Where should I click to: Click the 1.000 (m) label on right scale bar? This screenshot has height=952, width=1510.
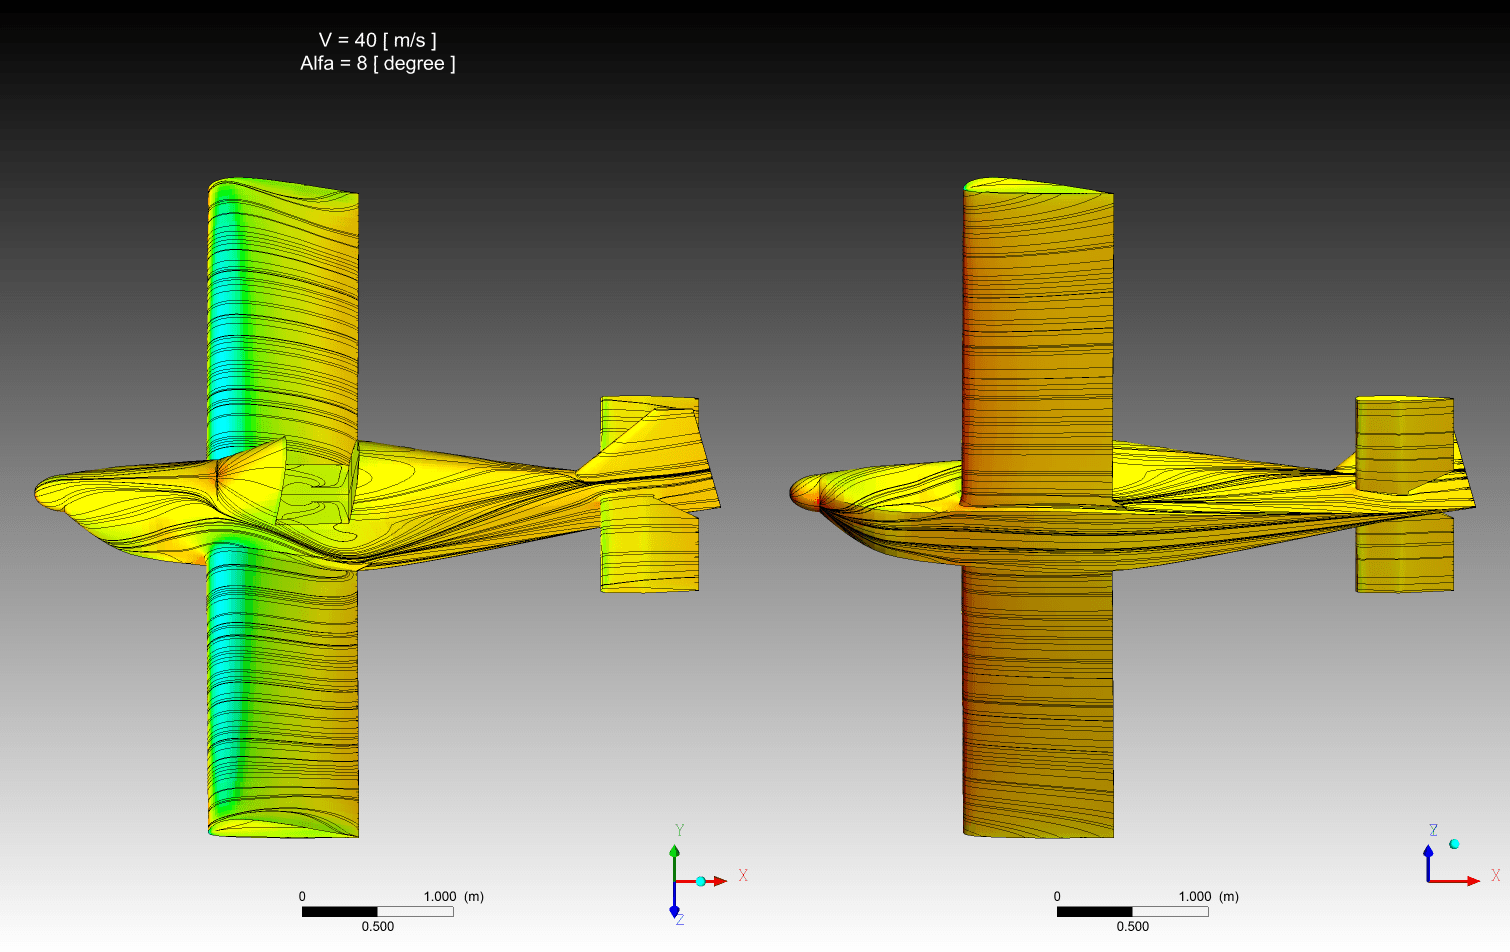point(1208,897)
